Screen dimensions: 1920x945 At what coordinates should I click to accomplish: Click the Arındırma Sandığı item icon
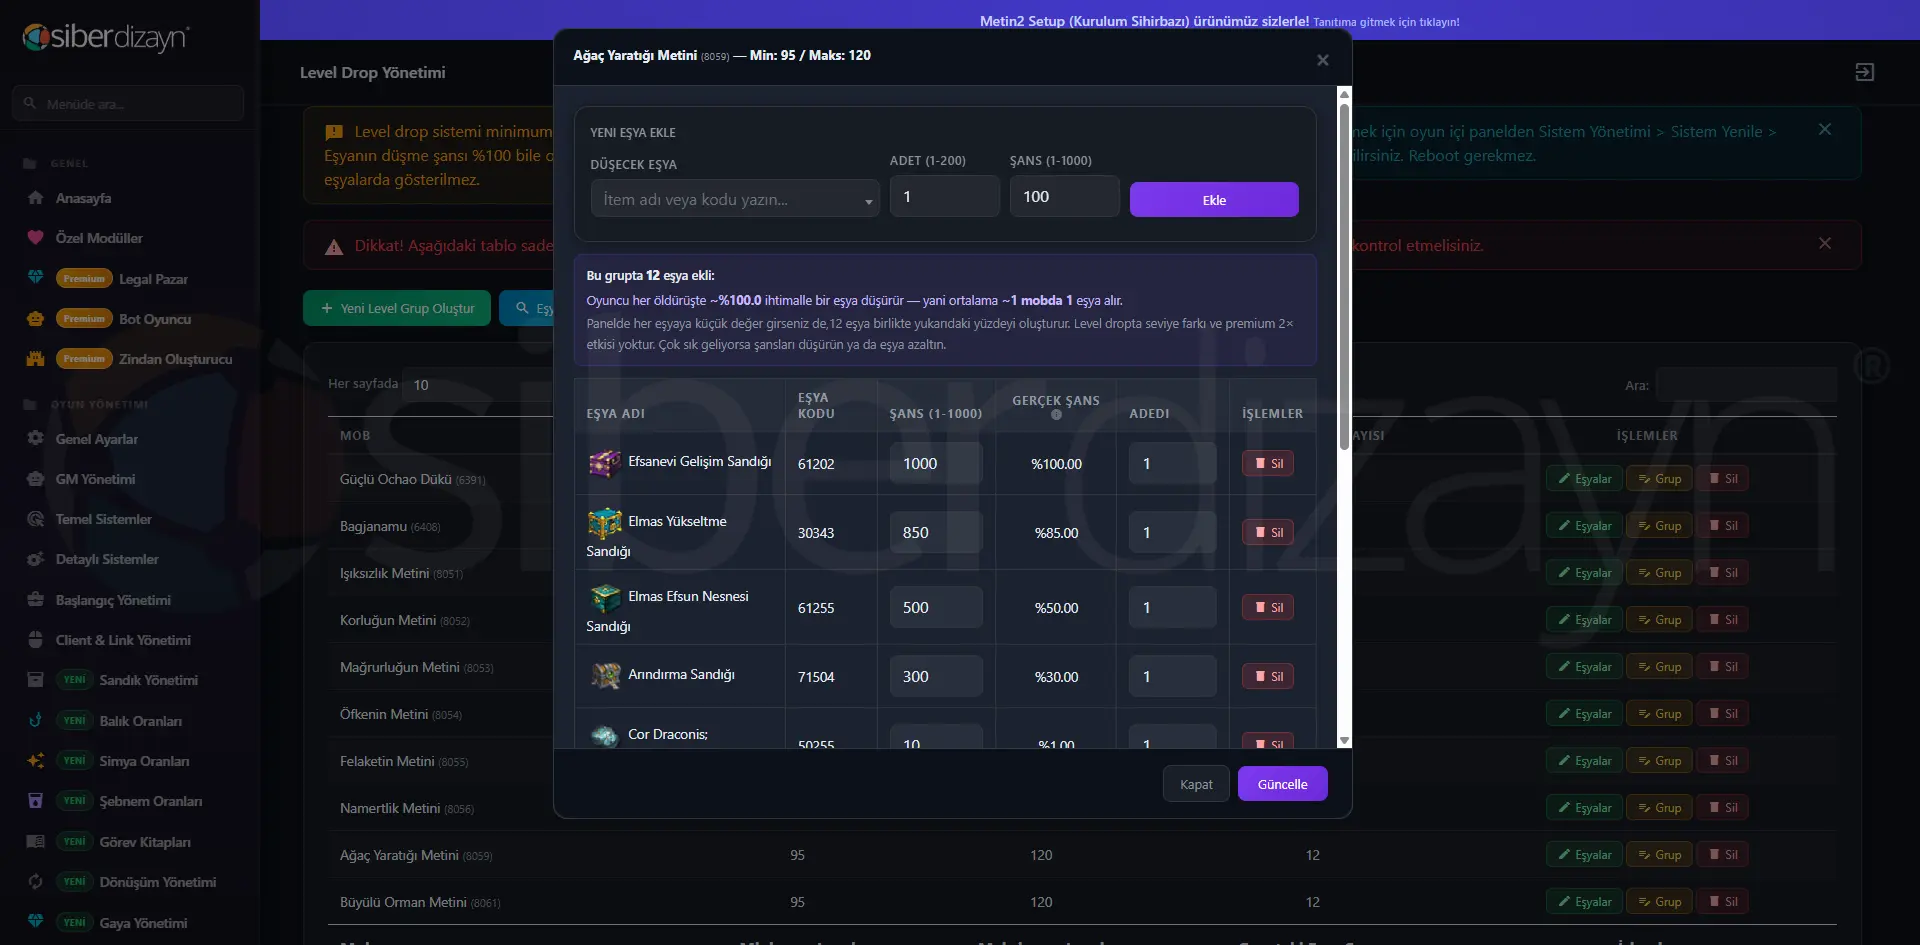[x=604, y=676]
